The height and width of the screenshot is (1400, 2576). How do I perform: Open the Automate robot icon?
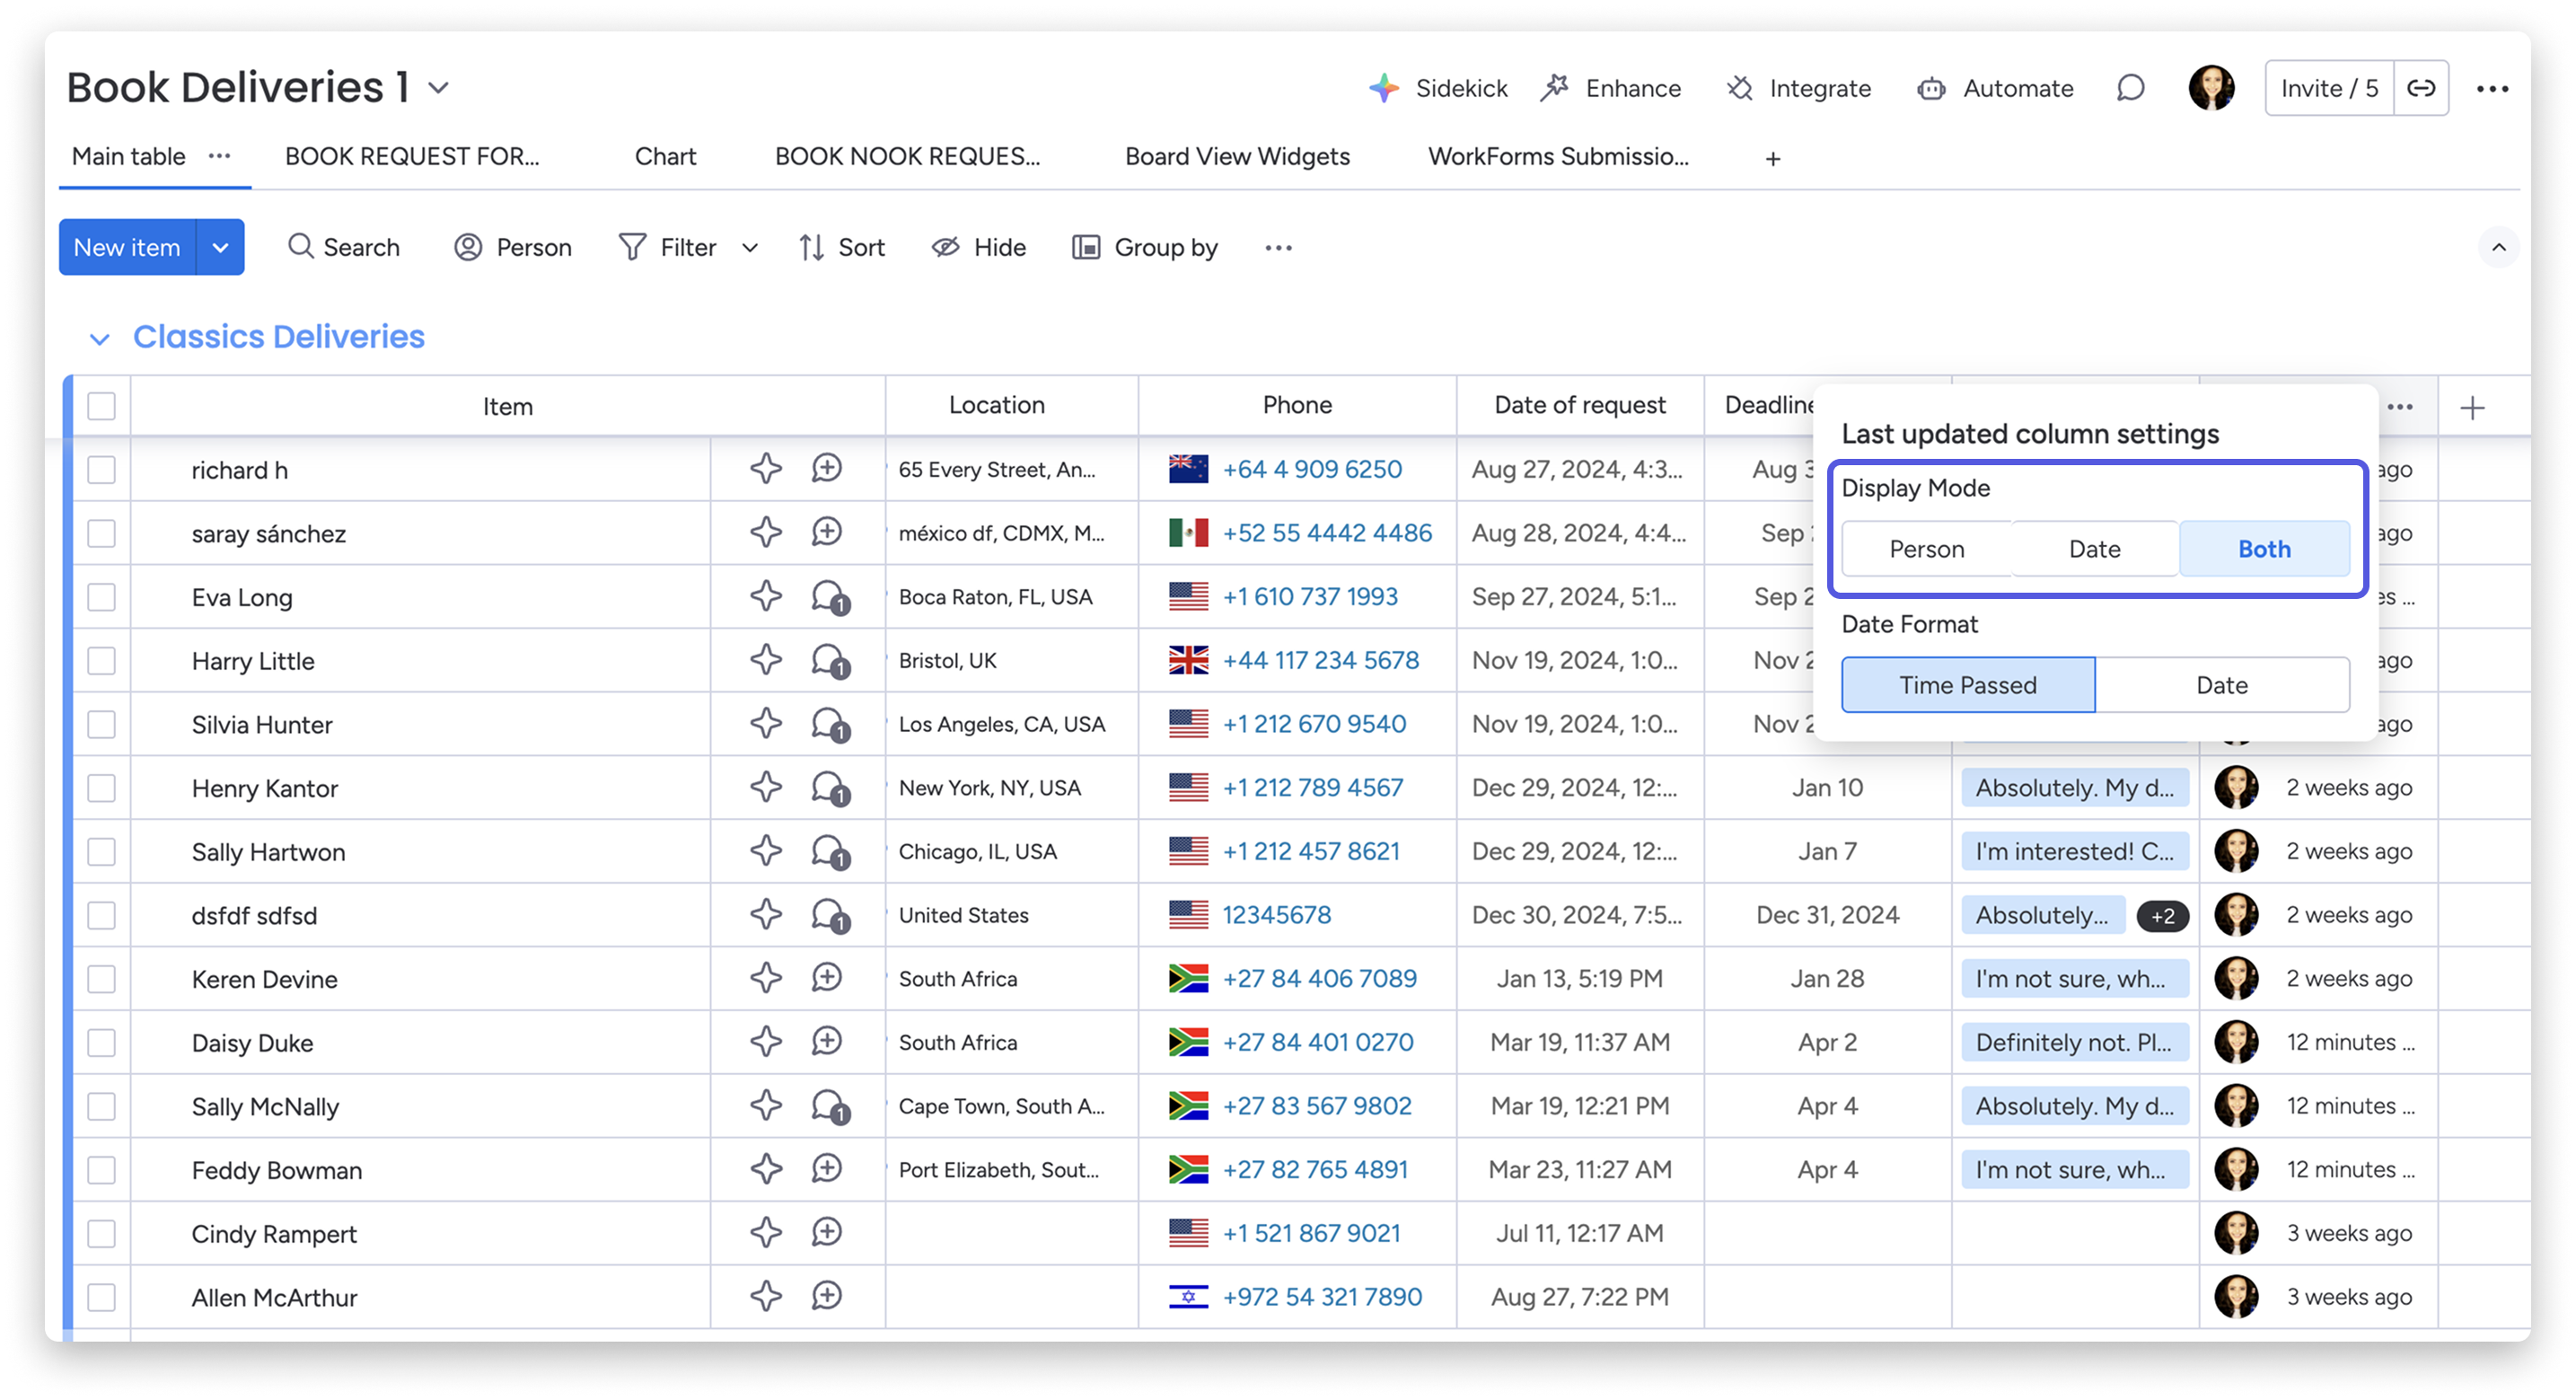(x=1931, y=88)
